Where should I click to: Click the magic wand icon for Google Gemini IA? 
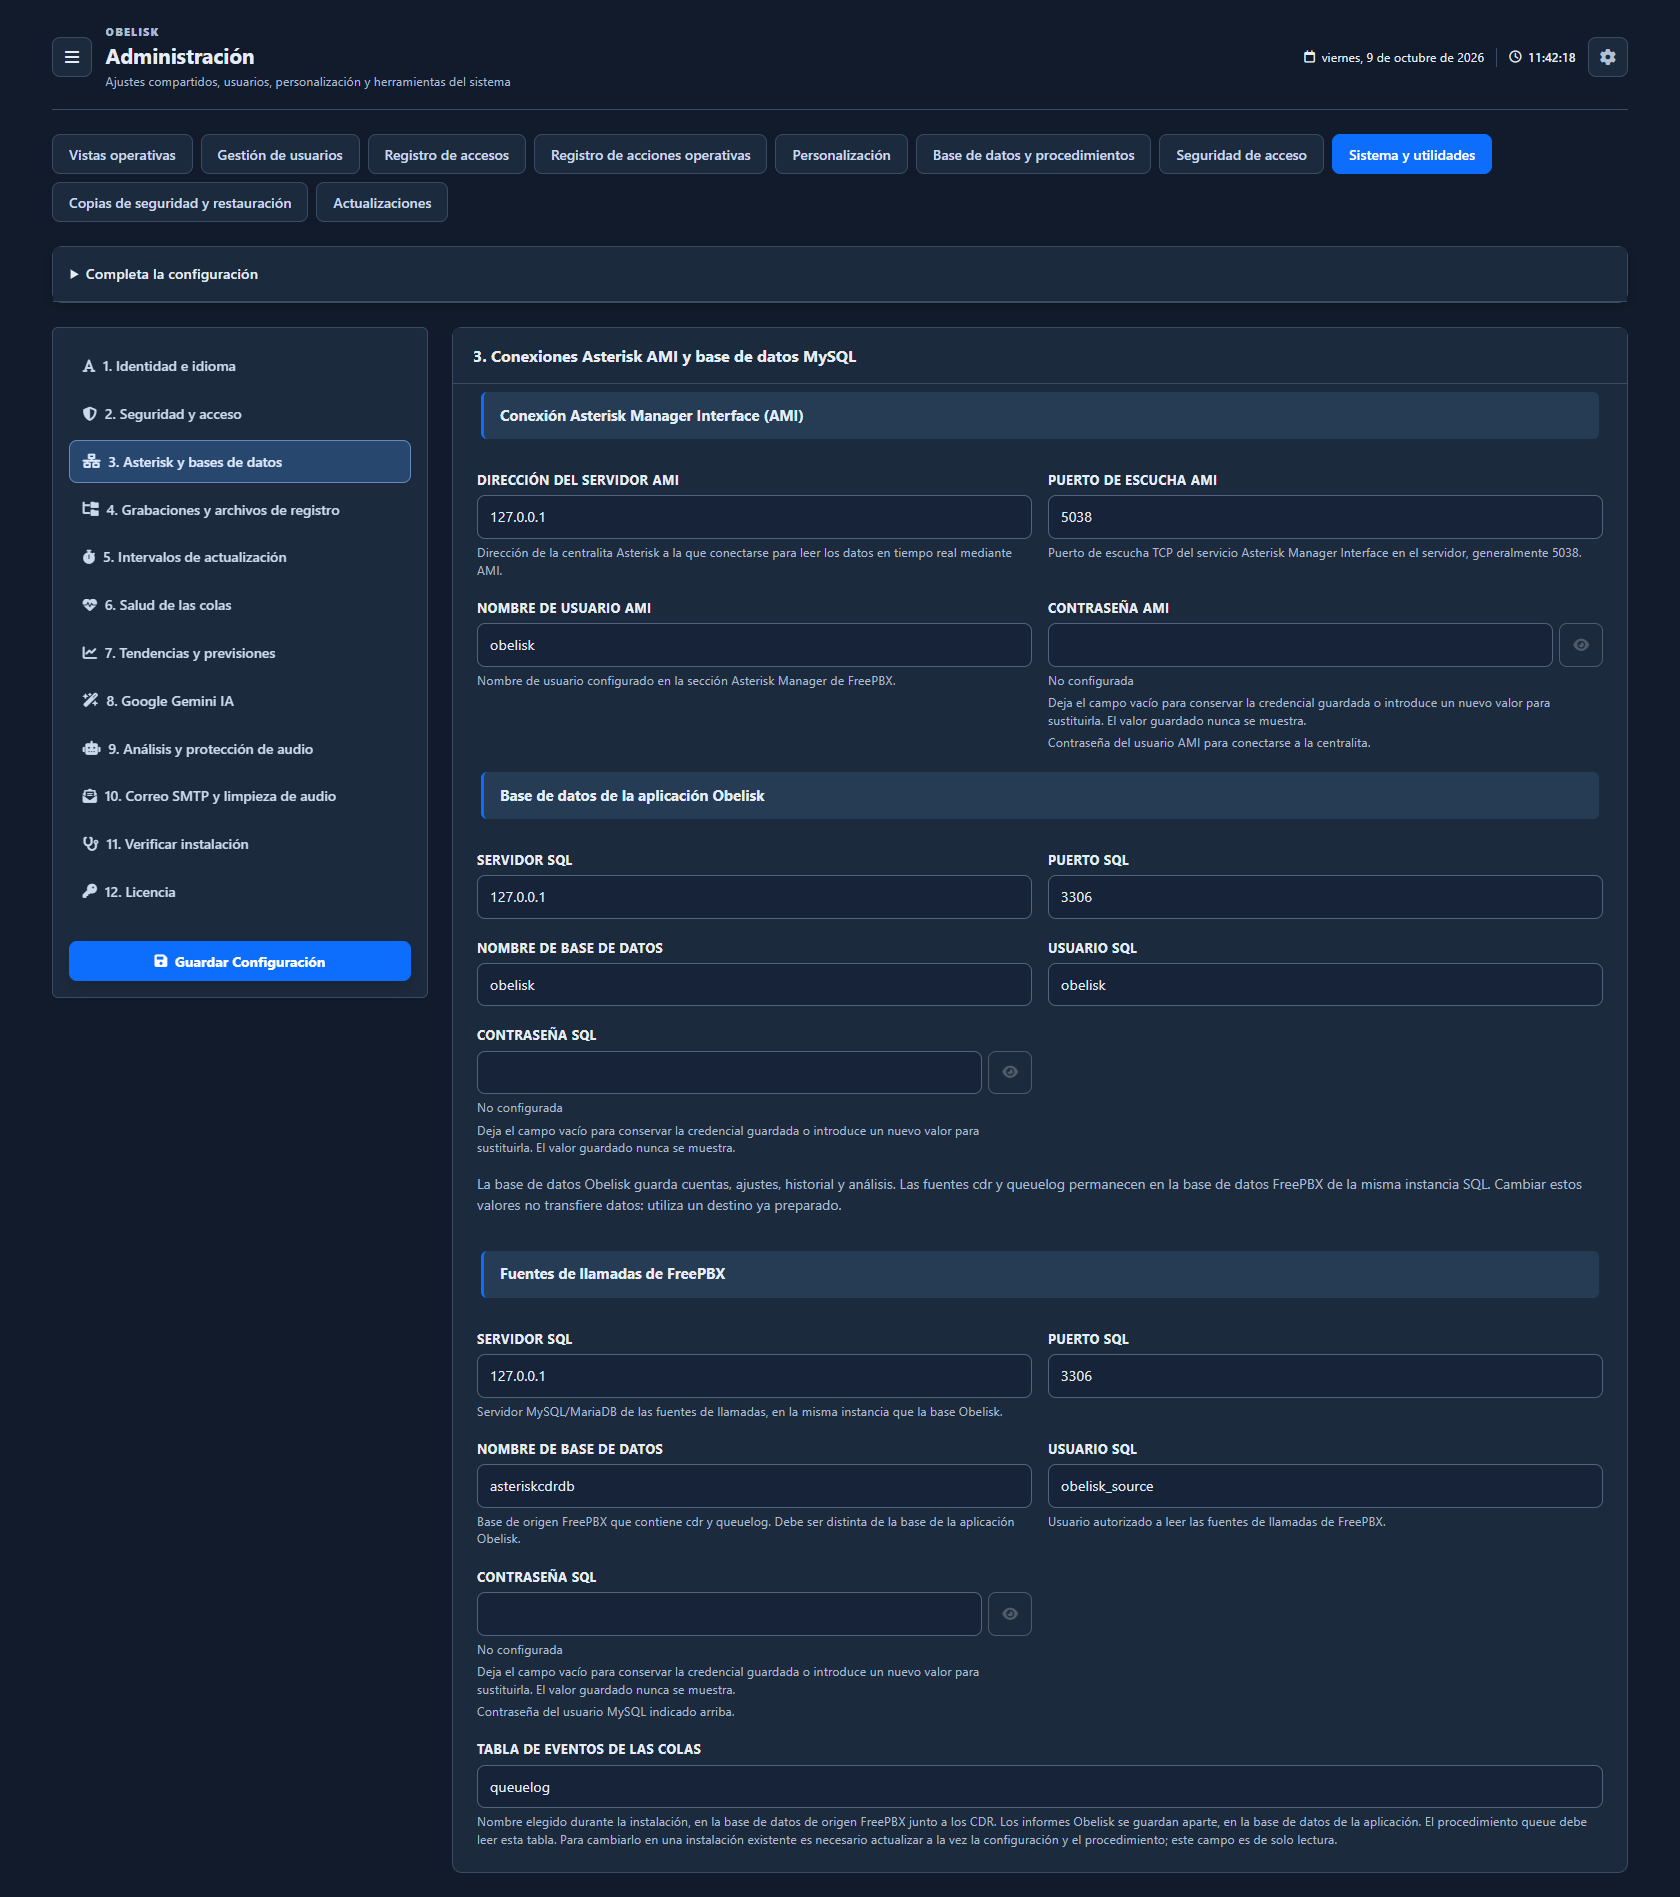coord(90,701)
